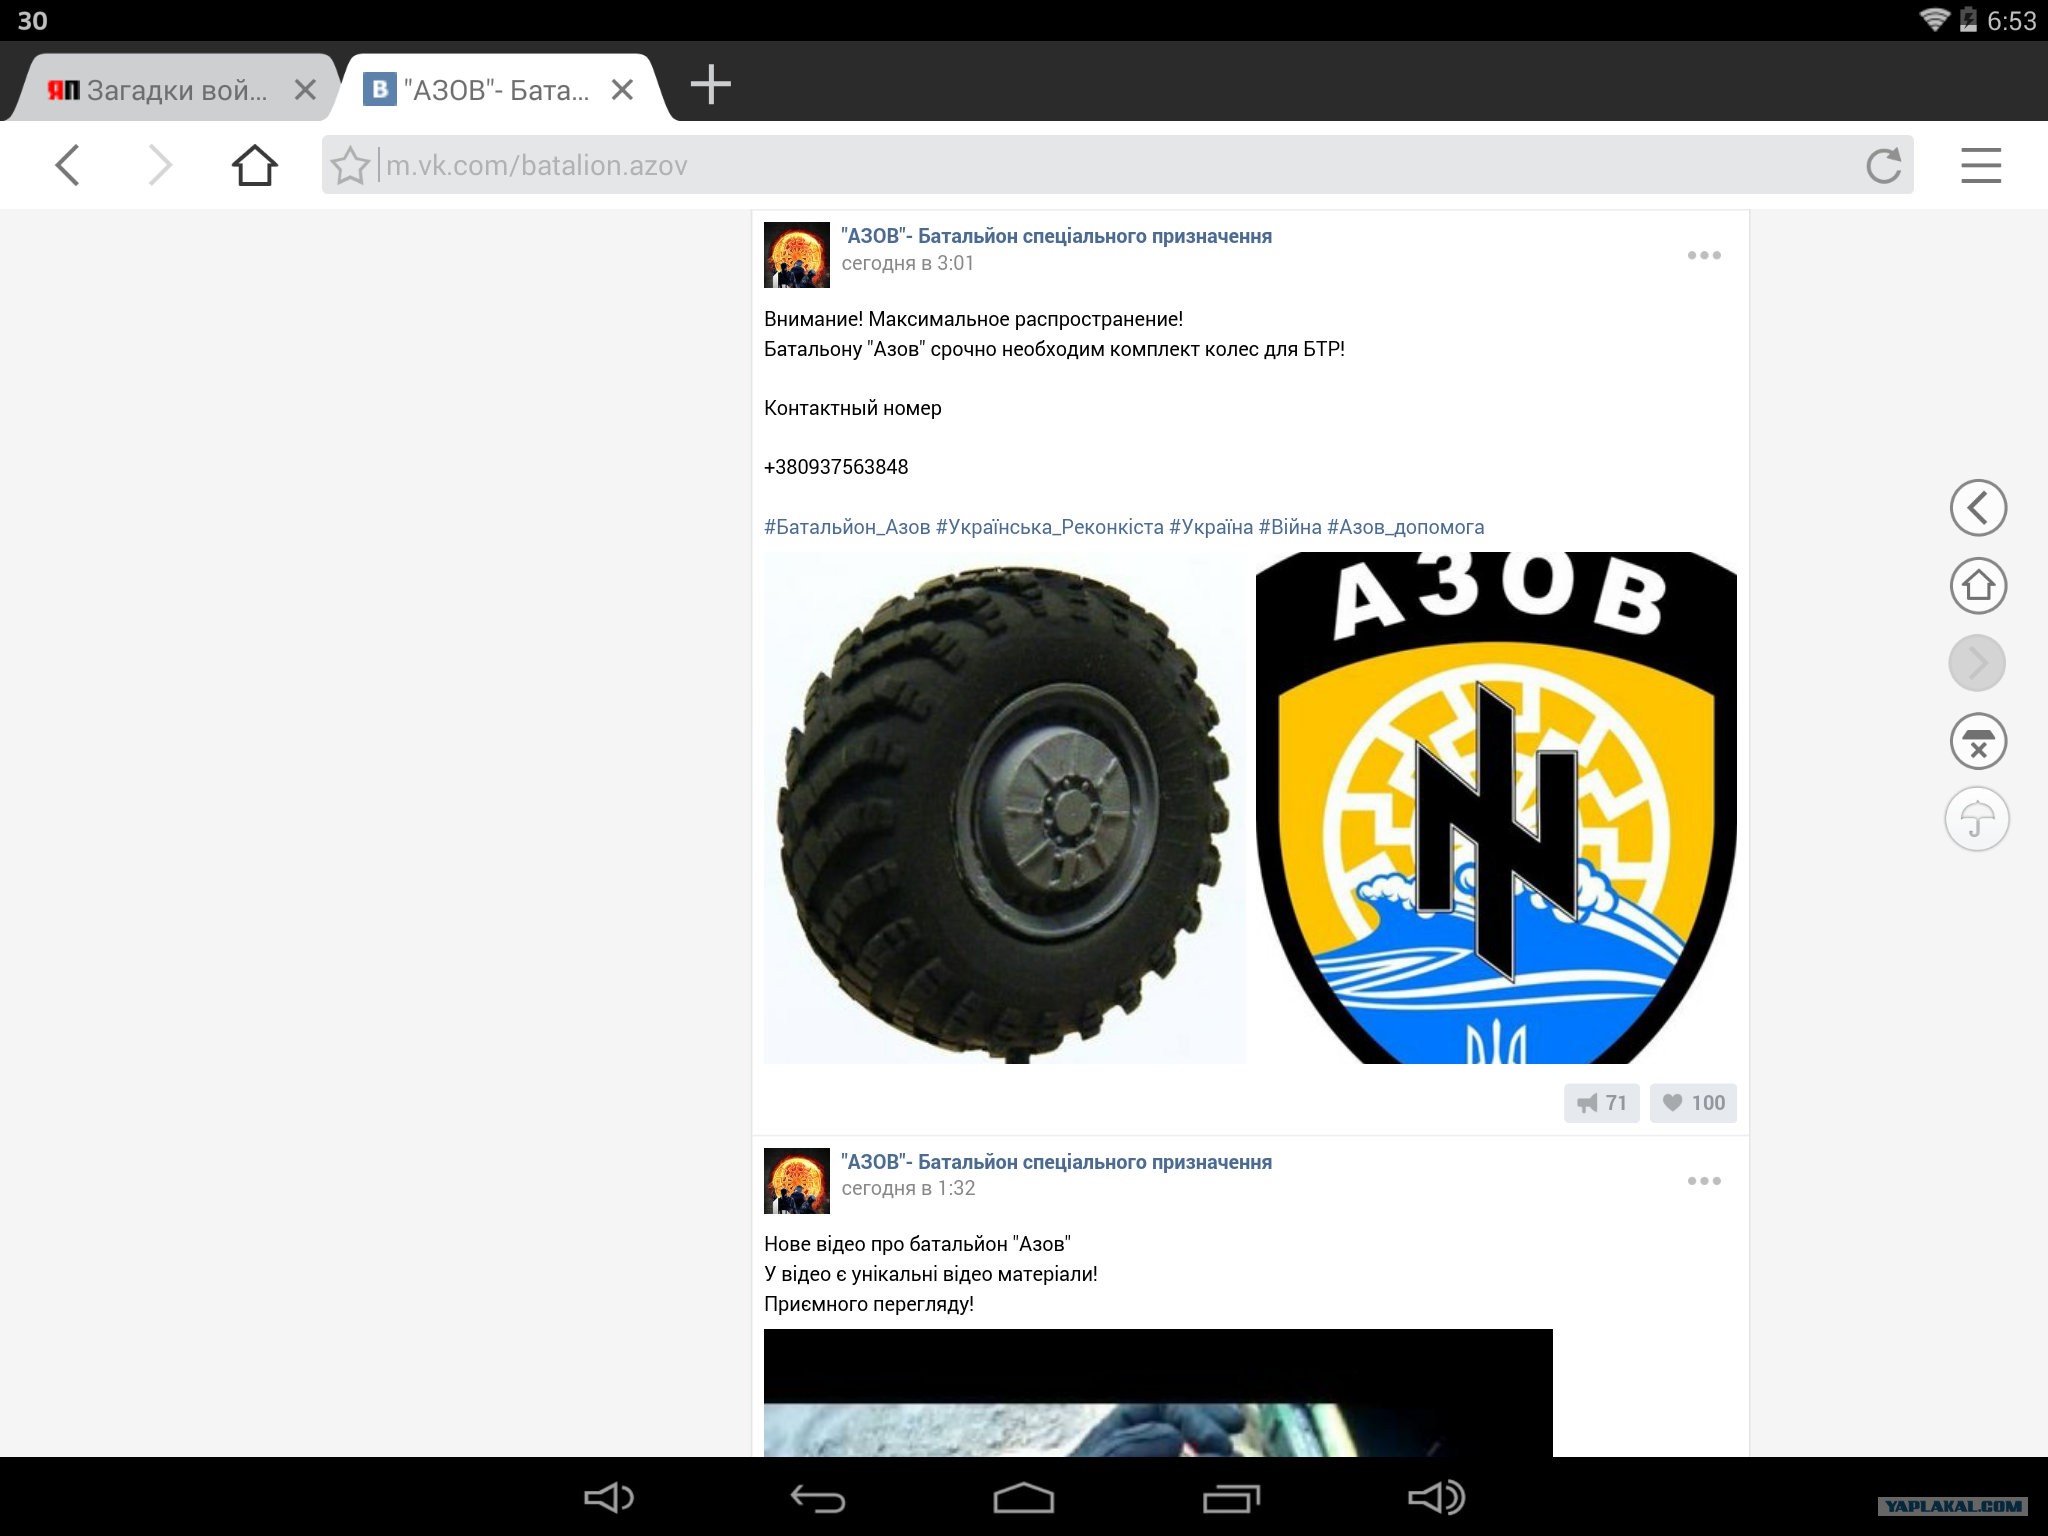Open options menu for the 1:32 post
Image resolution: width=2048 pixels, height=1536 pixels.
(1704, 1181)
